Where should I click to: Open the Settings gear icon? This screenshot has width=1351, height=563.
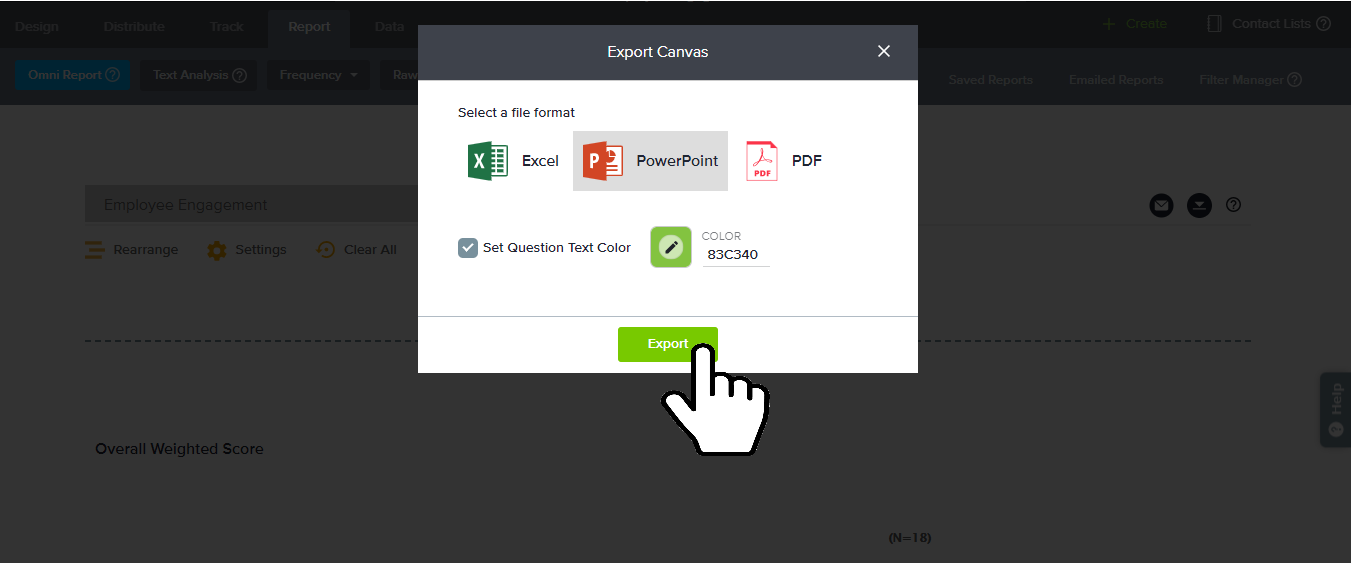217,250
